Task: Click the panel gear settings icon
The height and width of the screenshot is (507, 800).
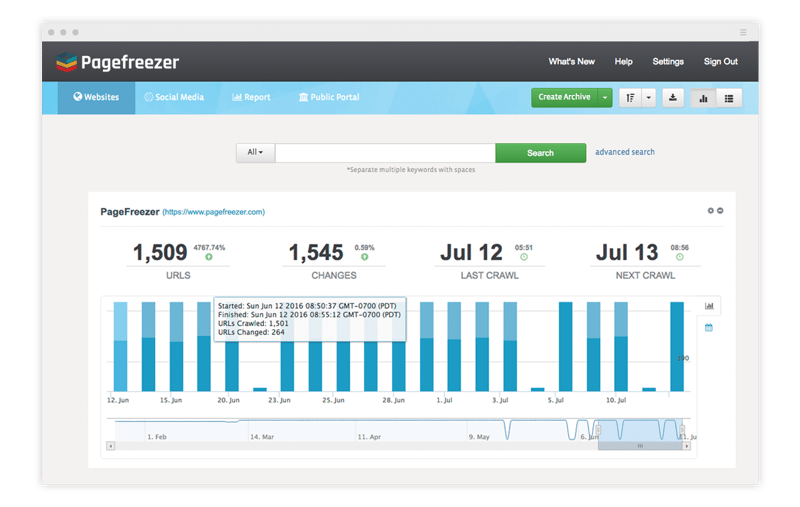Action: 711,211
